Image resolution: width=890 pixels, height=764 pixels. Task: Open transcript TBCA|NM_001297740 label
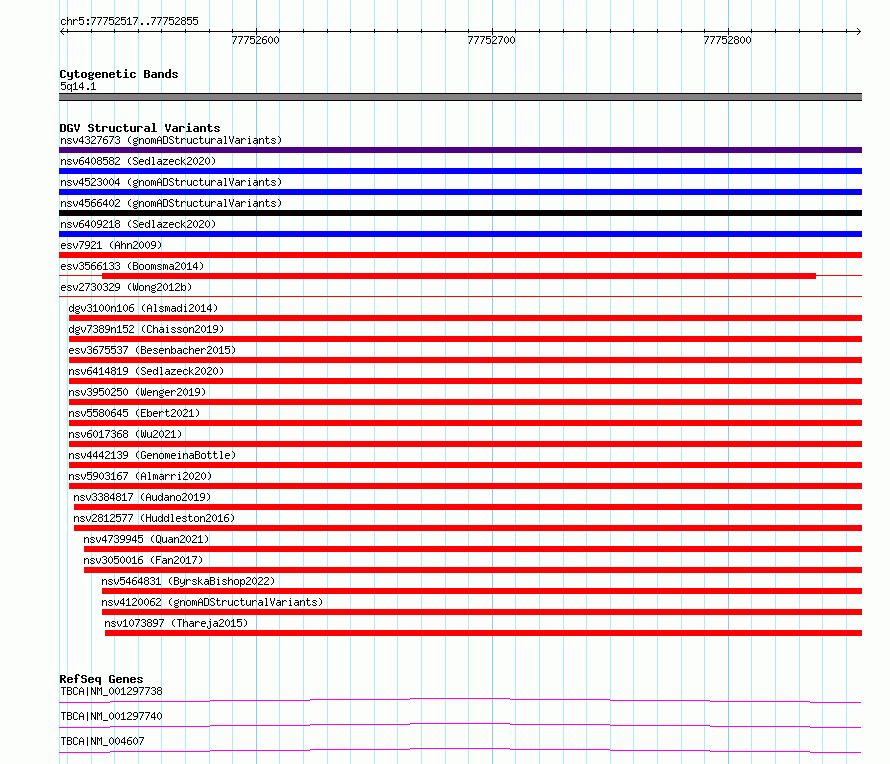(x=111, y=716)
